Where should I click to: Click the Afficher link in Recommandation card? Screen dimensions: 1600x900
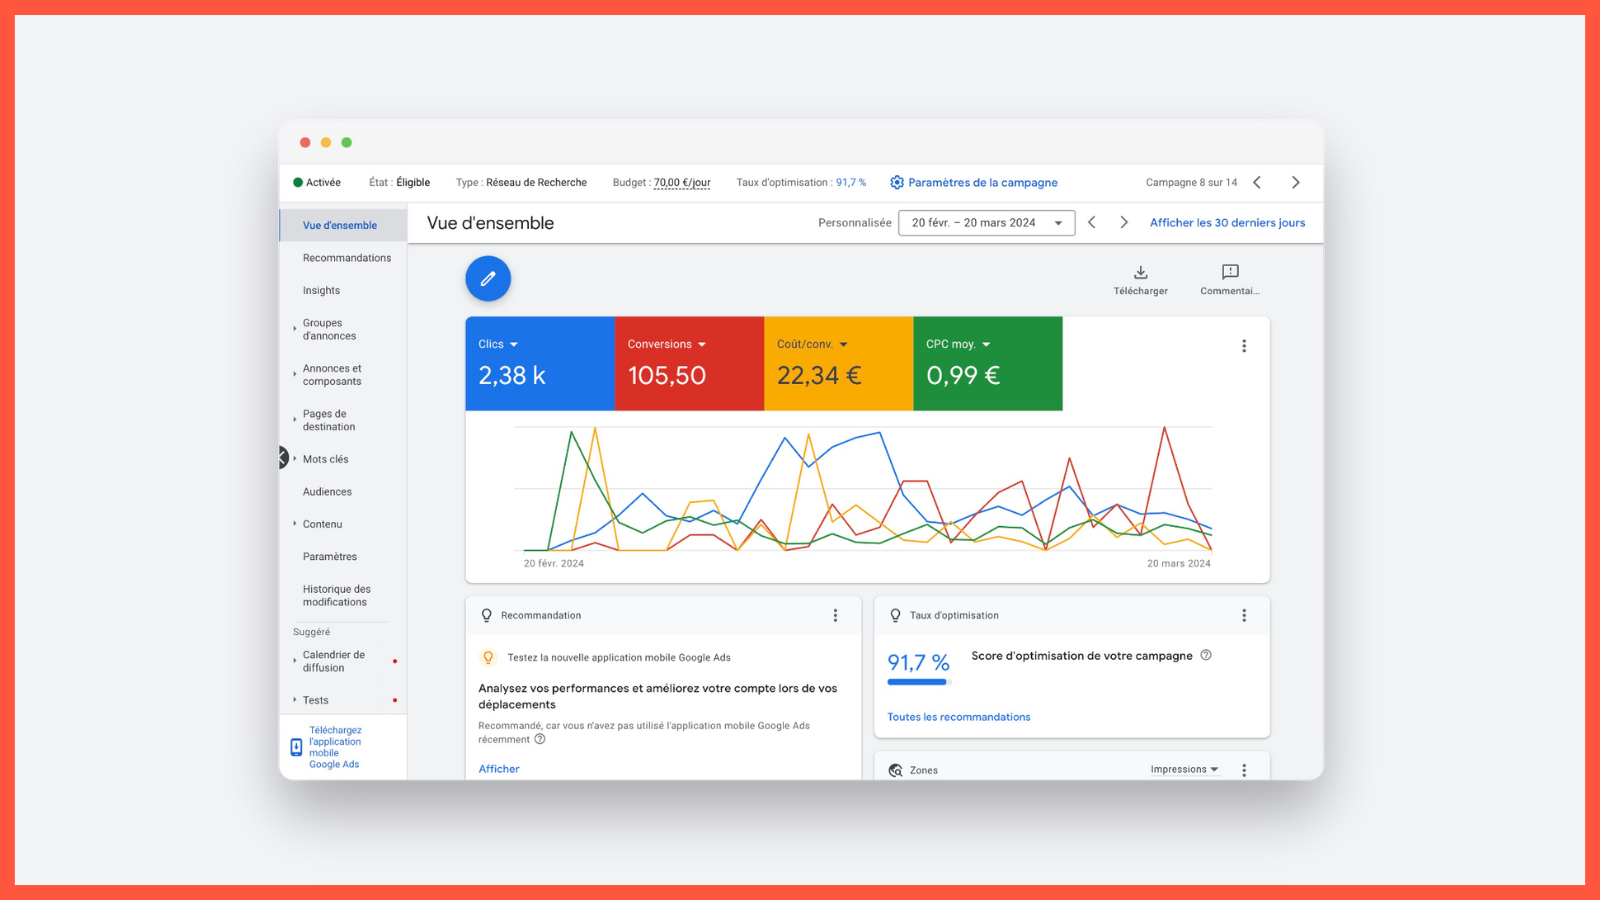[x=499, y=769]
